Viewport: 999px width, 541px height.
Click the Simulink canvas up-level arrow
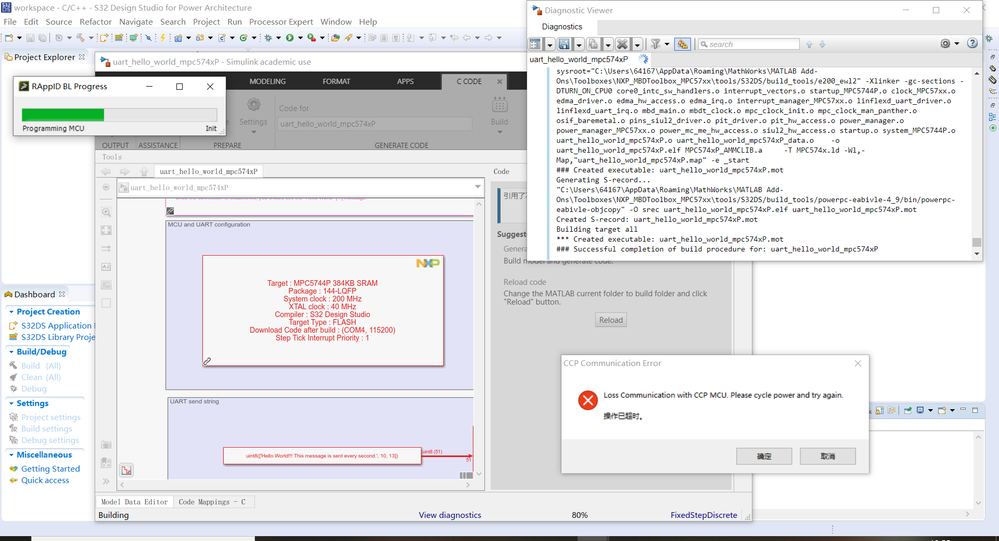pyautogui.click(x=144, y=171)
